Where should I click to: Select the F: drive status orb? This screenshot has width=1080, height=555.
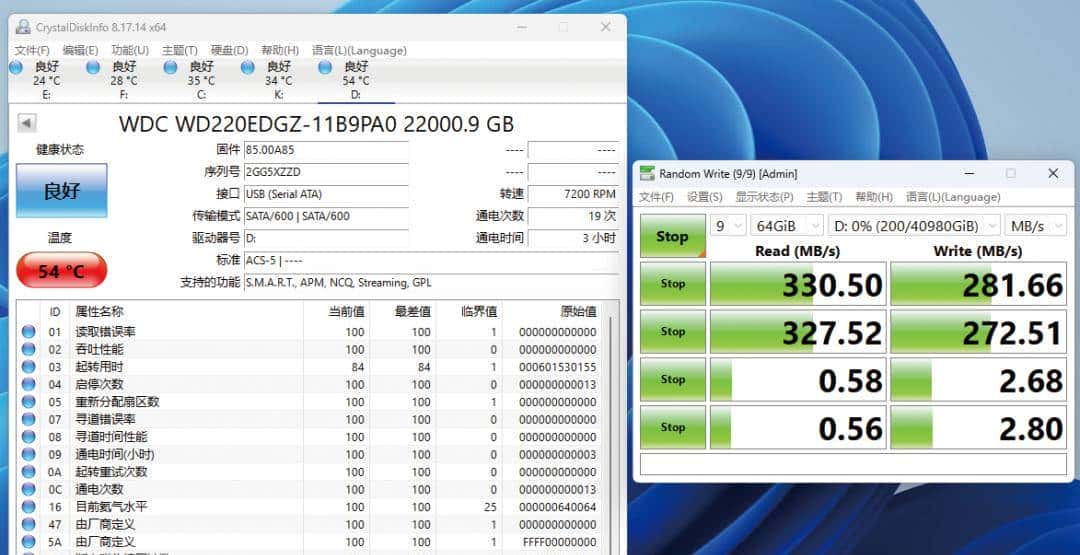(93, 67)
